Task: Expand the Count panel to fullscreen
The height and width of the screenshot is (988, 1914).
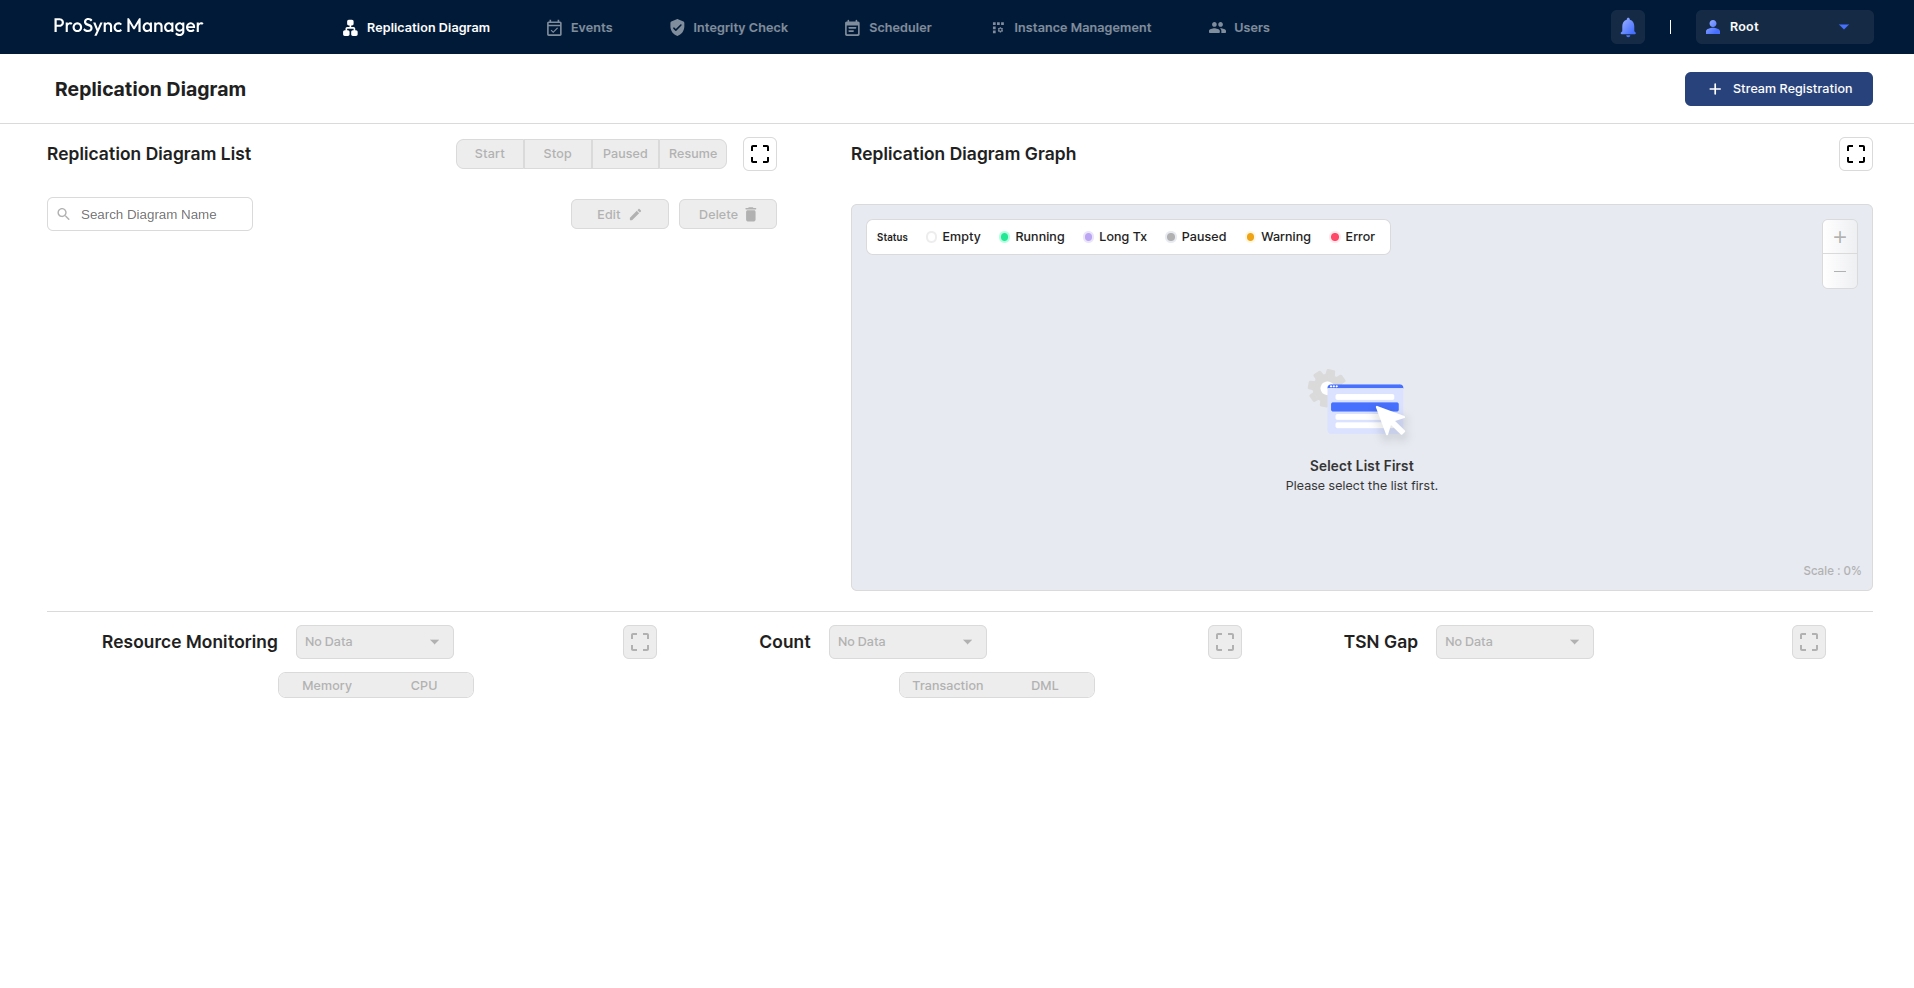Action: (1224, 642)
